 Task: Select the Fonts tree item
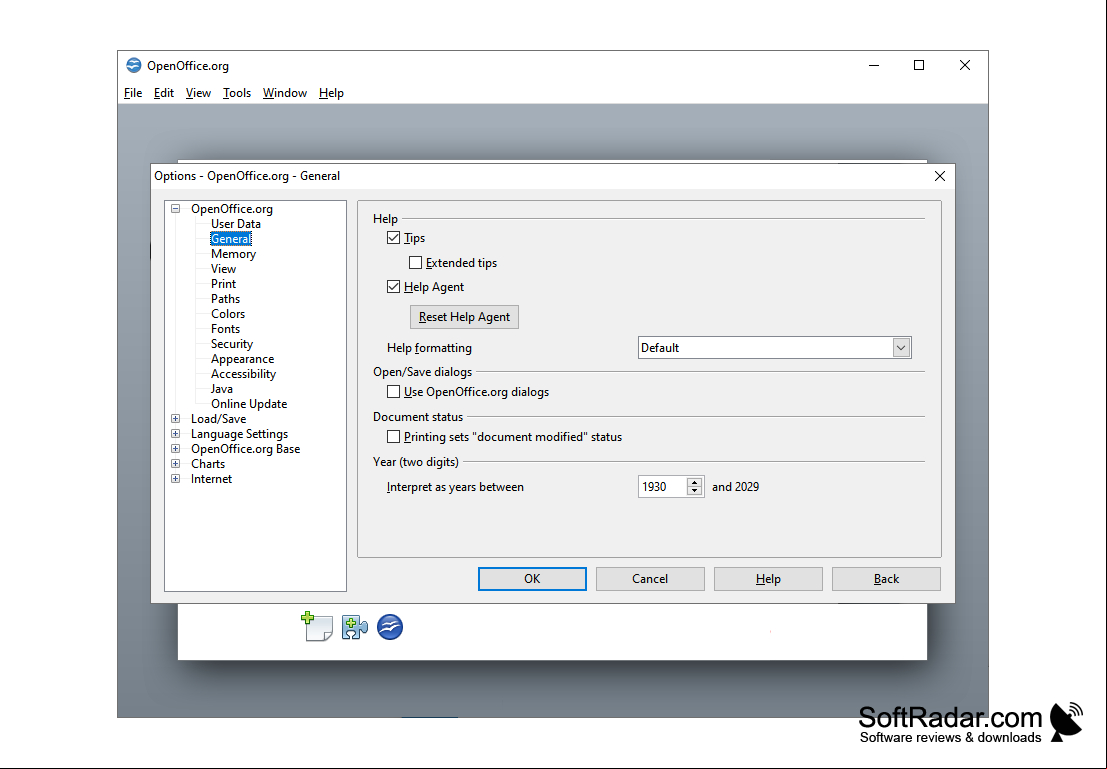226,329
